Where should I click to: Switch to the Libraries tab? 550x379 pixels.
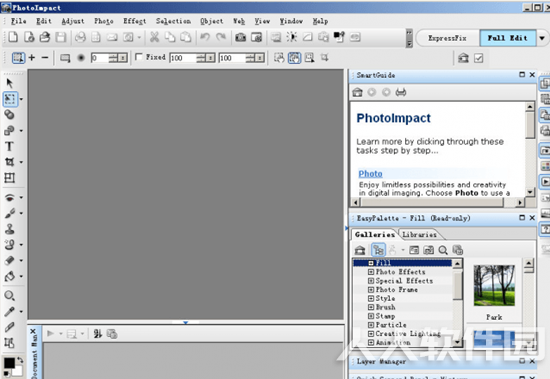click(420, 234)
